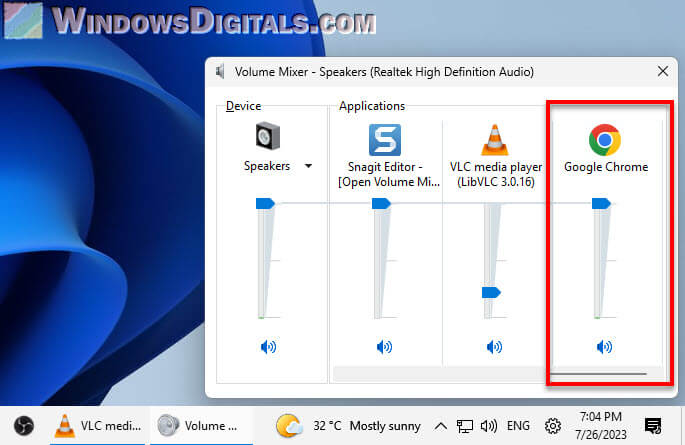Switch to Volume Mixer taskbar button

click(x=201, y=425)
